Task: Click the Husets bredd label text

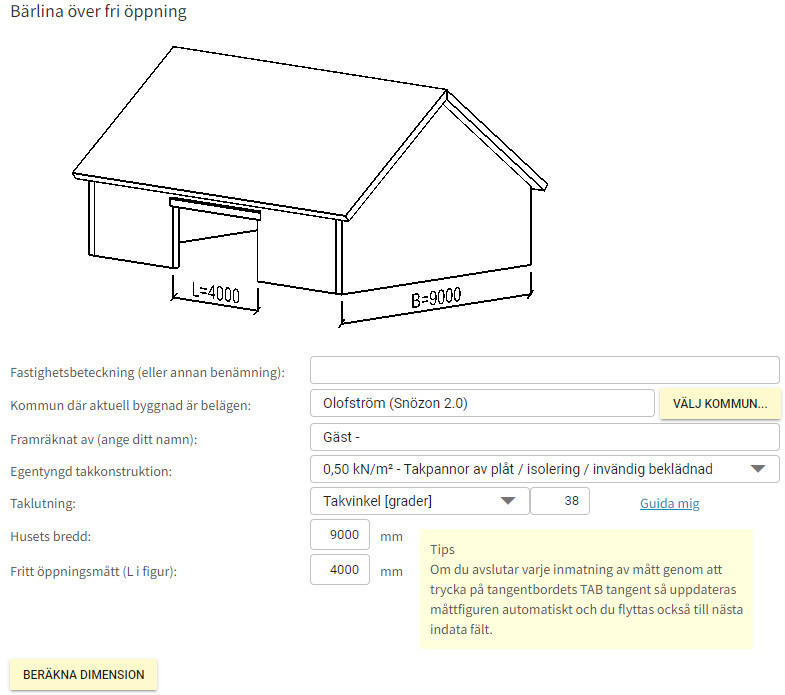Action: coord(50,537)
